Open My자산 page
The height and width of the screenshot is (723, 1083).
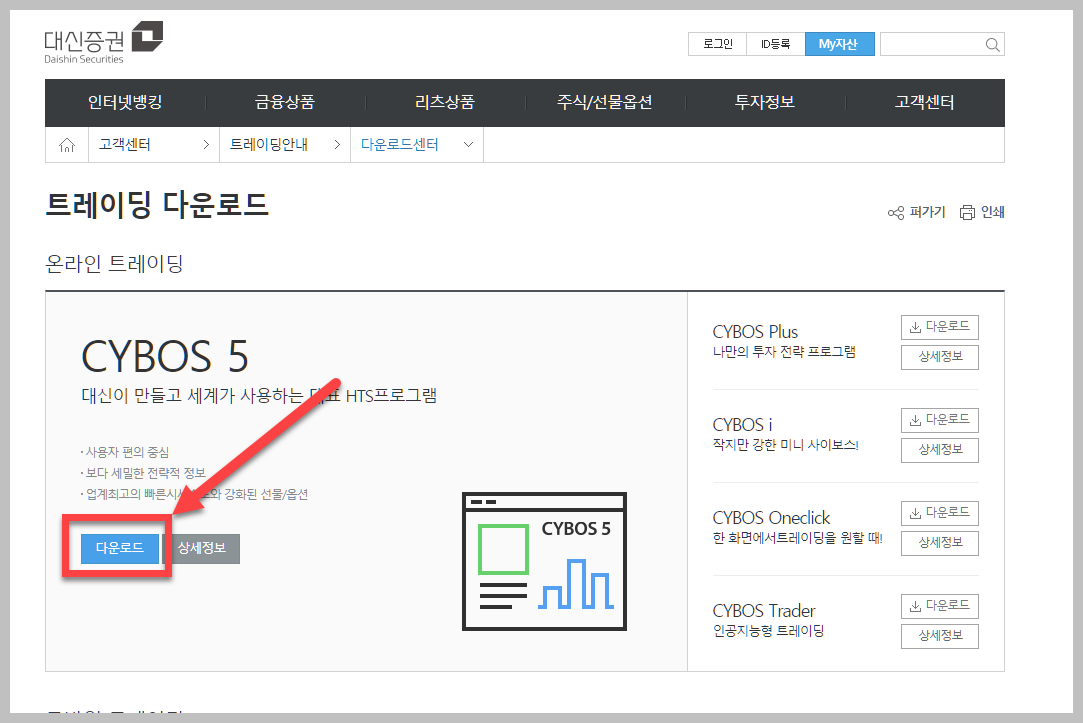pyautogui.click(x=839, y=44)
